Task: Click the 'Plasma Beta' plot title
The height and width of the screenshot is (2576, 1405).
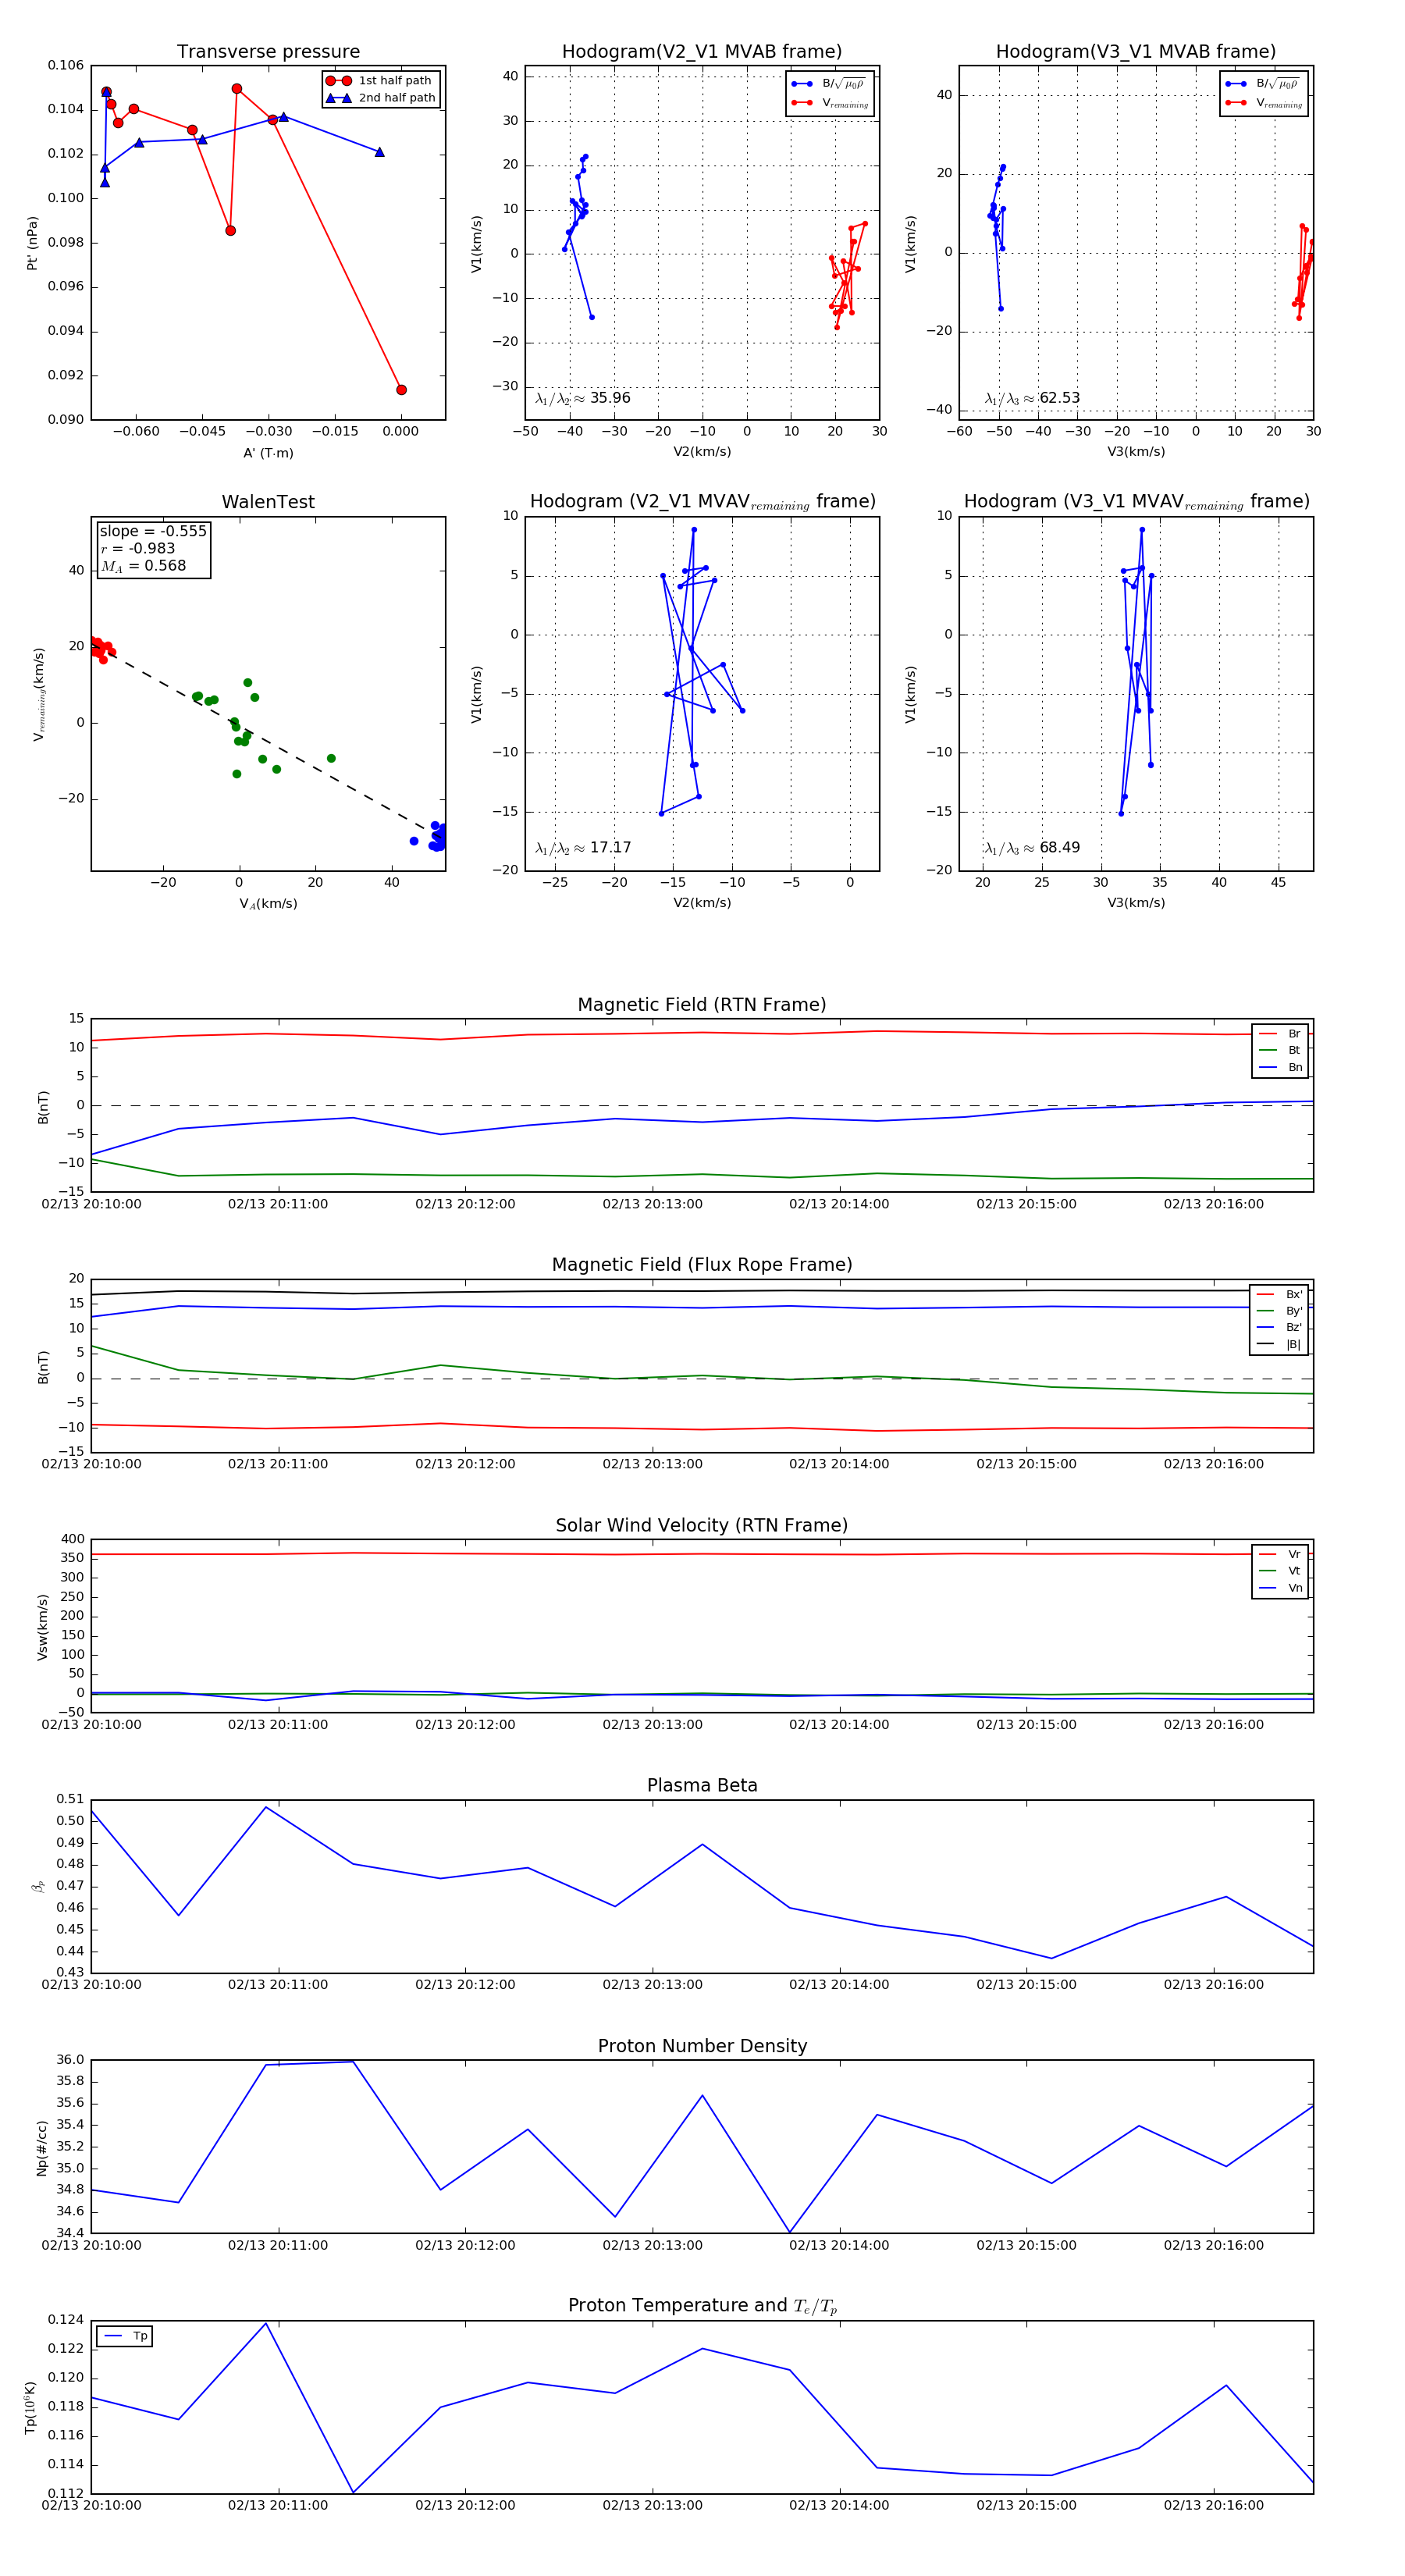Action: 702,1786
